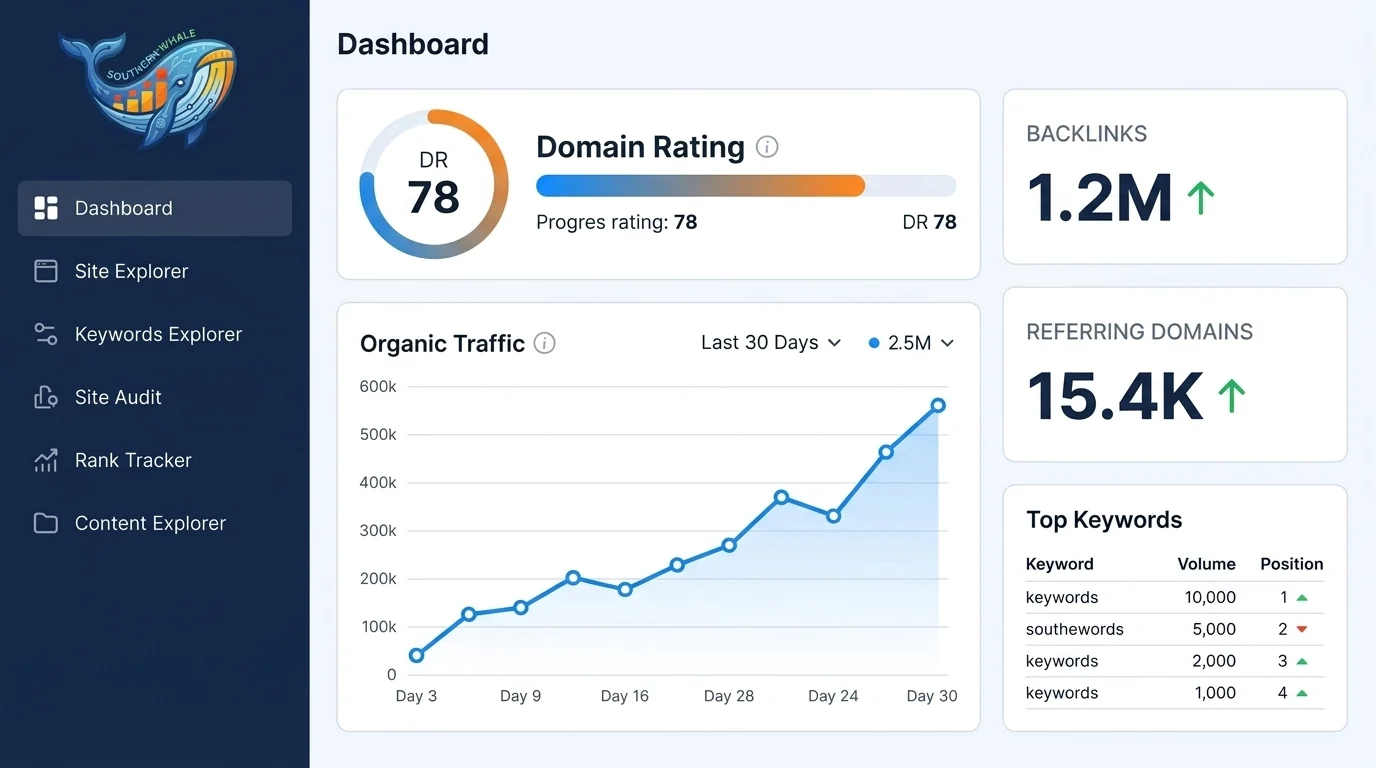Viewport: 1376px width, 768px height.
Task: Click the Content Explorer folder icon
Action: [46, 523]
